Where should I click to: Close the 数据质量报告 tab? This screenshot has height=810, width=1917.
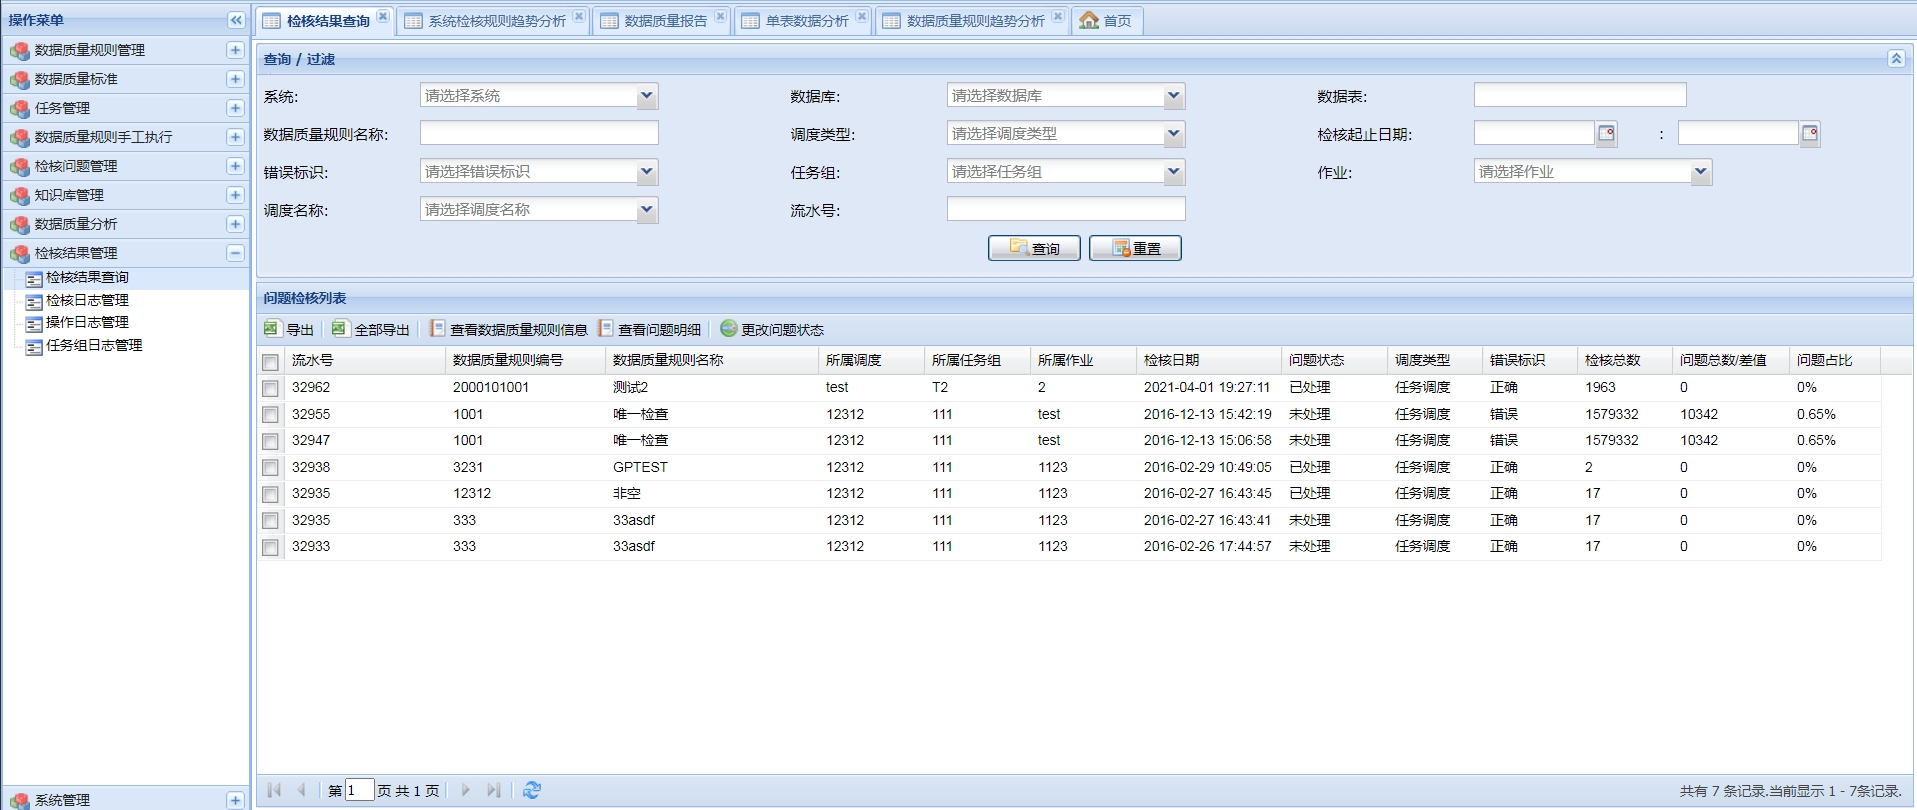(x=720, y=16)
